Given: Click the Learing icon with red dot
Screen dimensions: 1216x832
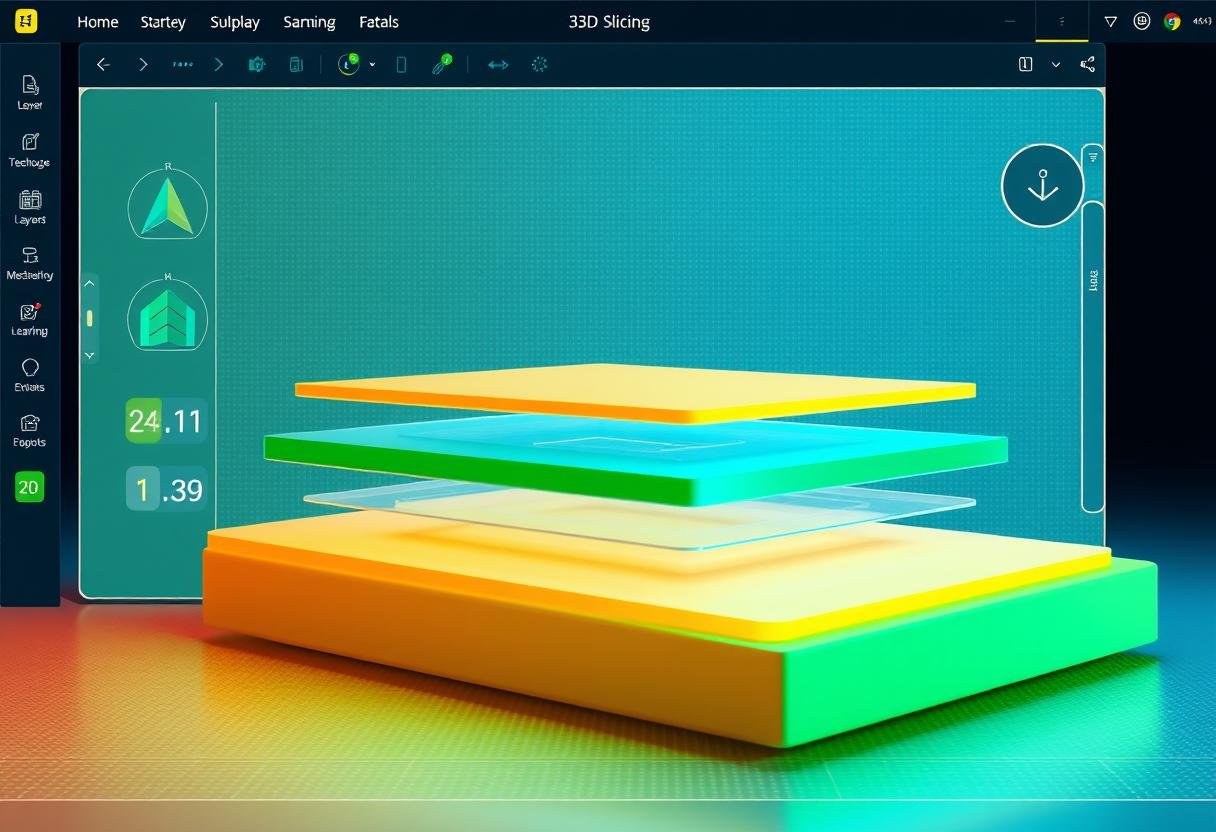Looking at the screenshot, I should click(30, 318).
